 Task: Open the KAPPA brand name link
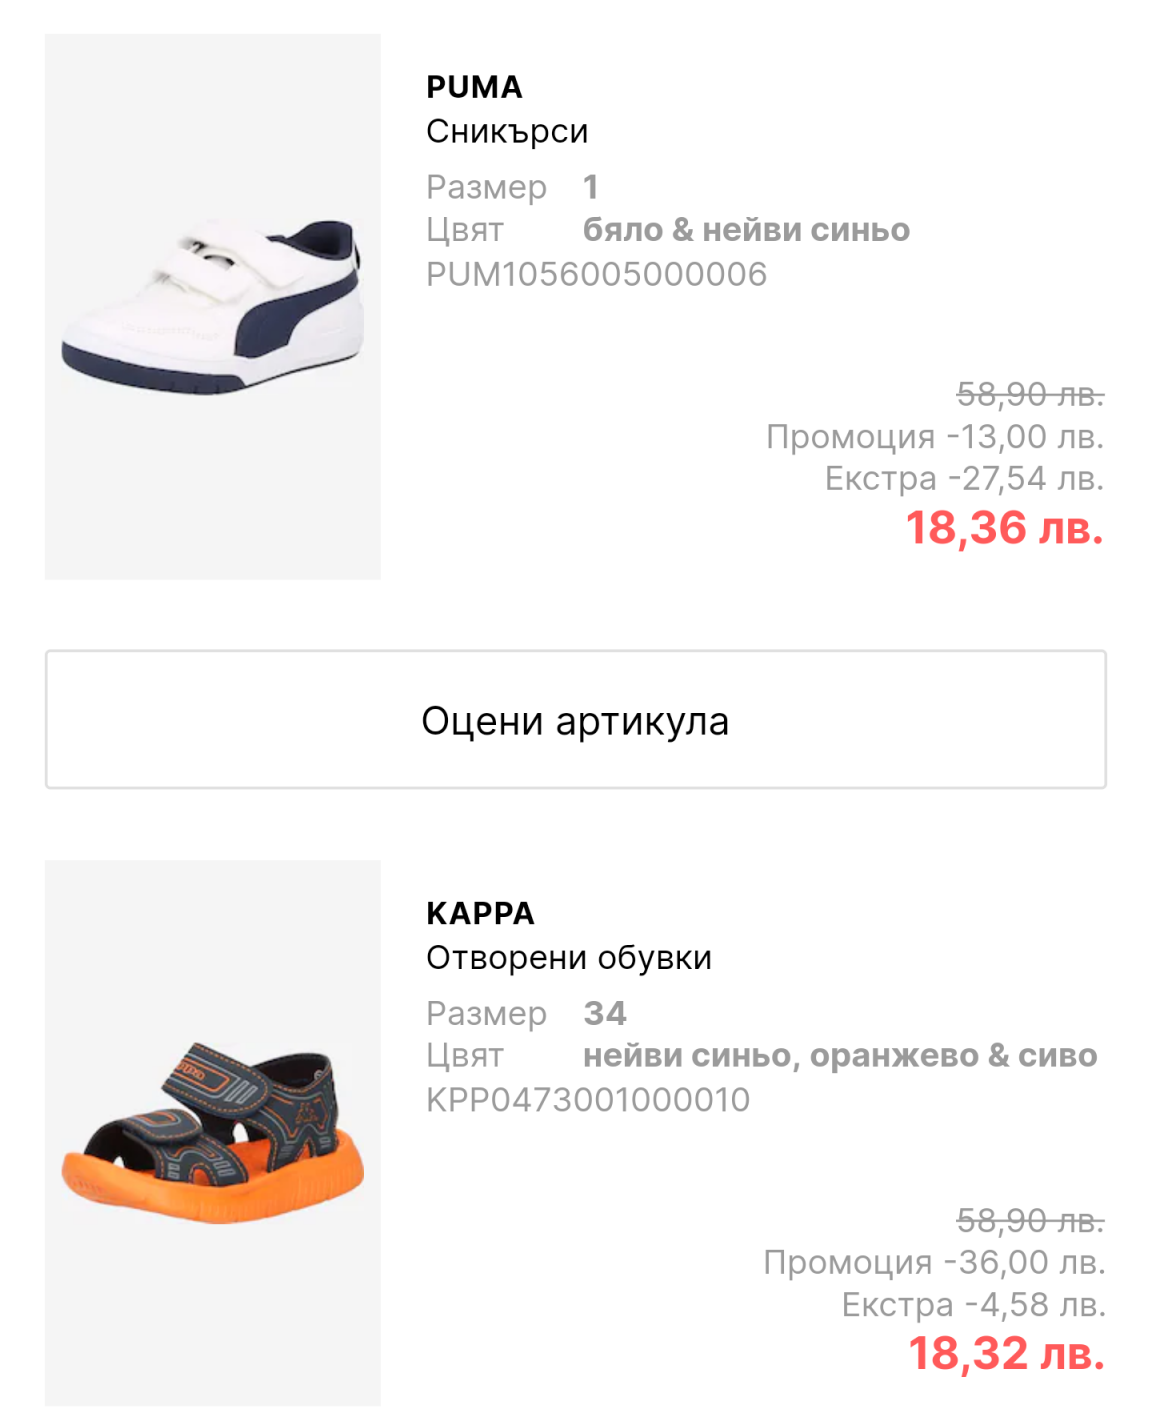(480, 914)
